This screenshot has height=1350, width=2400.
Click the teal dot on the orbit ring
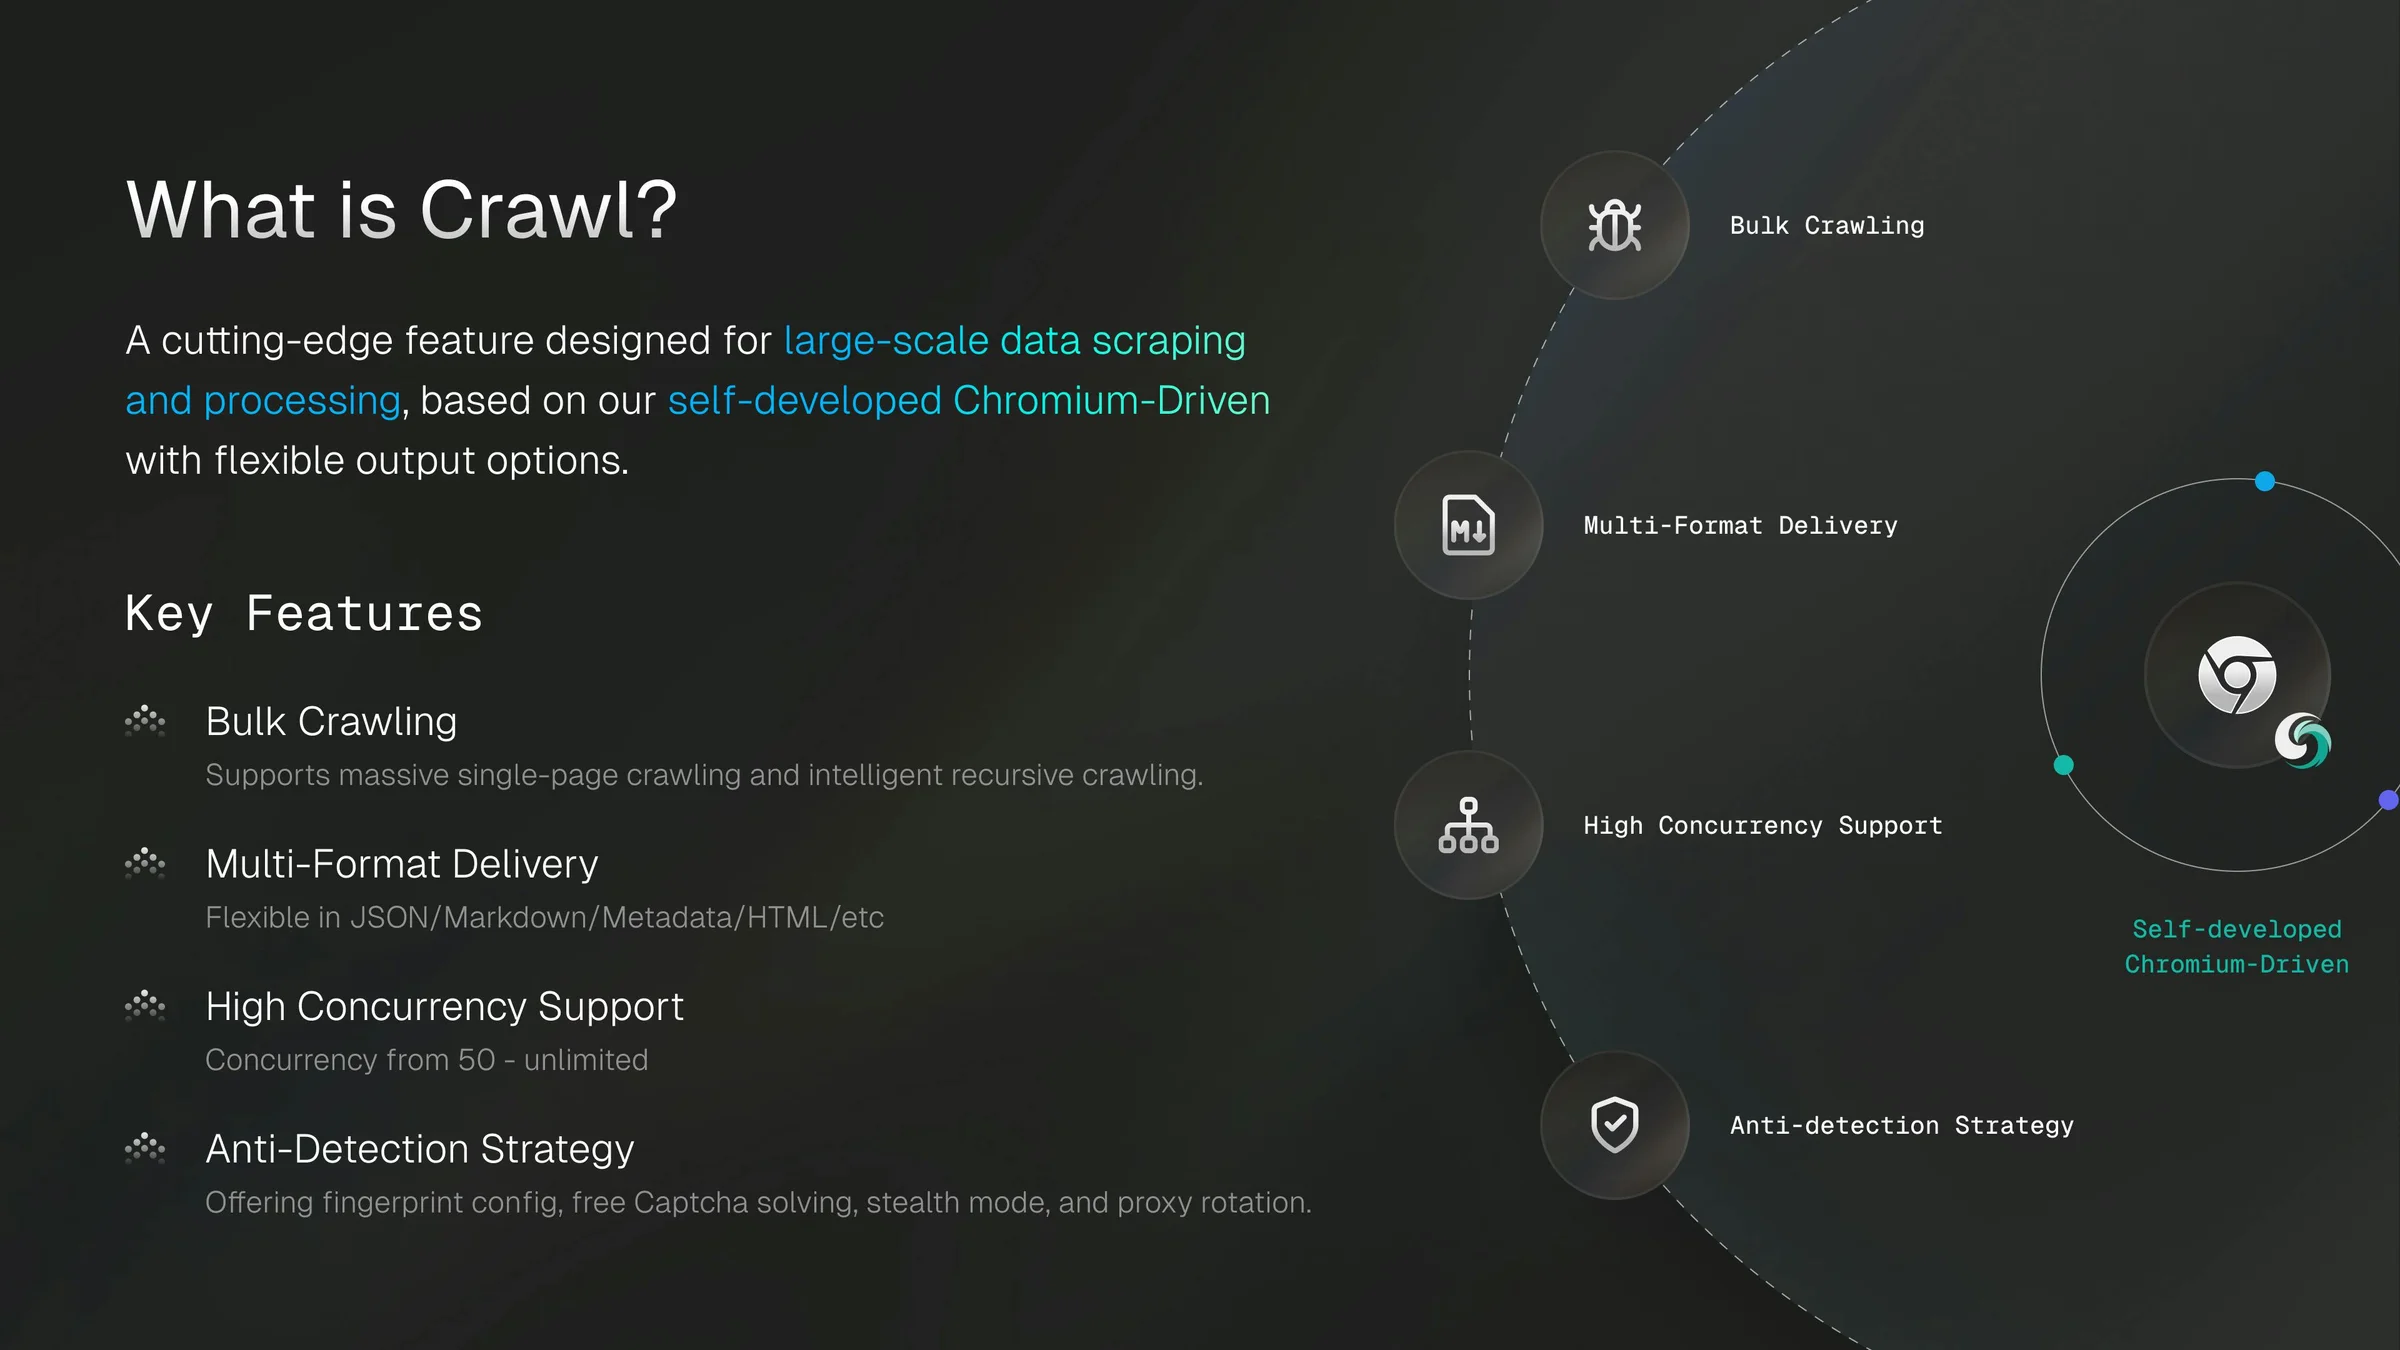[x=2063, y=765]
